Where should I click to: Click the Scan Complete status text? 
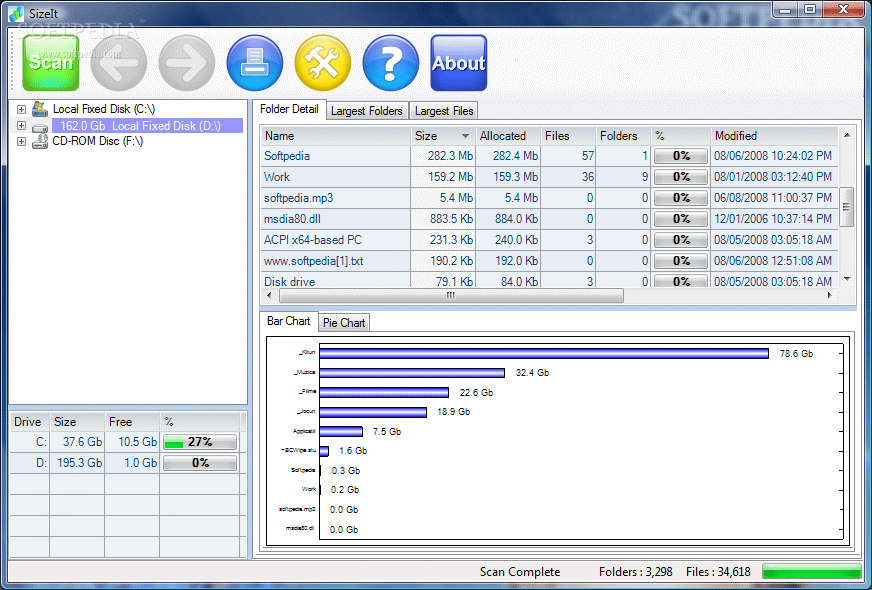(x=520, y=572)
